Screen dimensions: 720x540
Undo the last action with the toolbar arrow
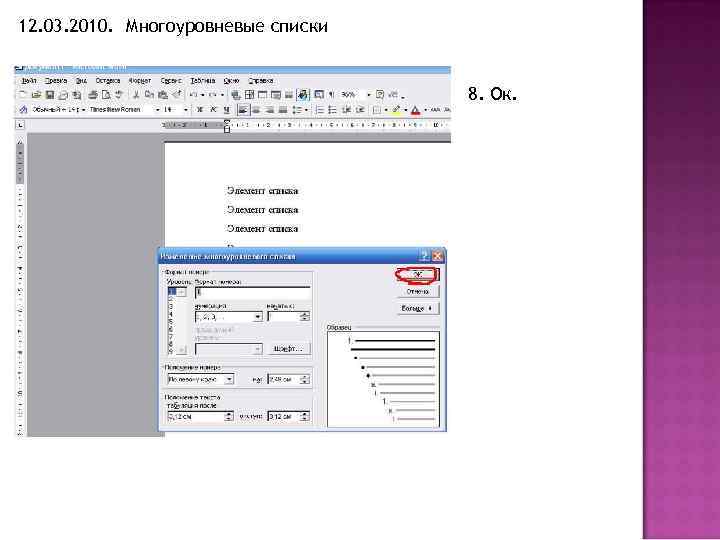coord(193,95)
